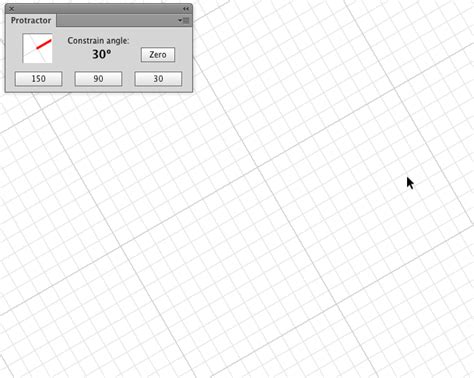Click the Constrain angle label

pos(98,41)
